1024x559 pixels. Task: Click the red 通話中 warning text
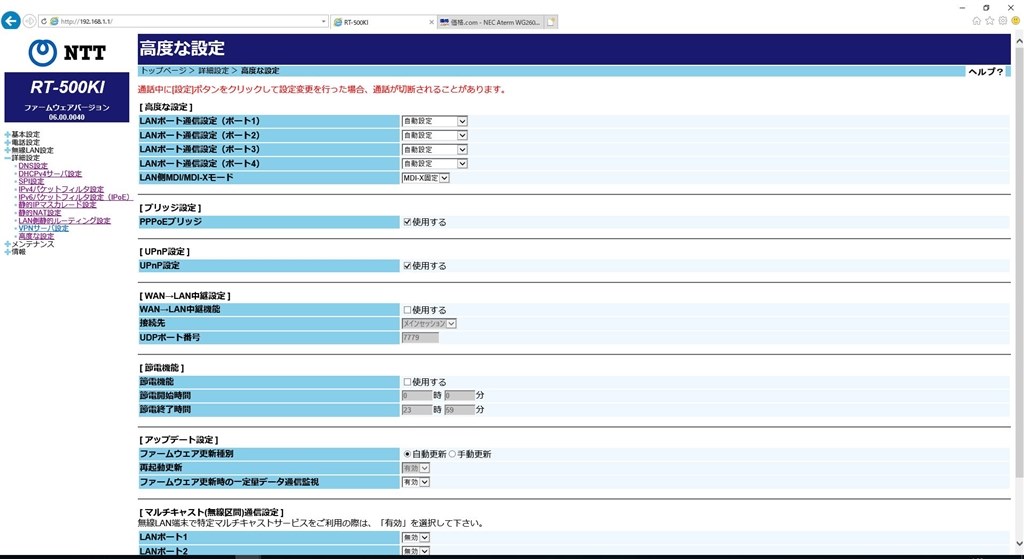[x=322, y=90]
